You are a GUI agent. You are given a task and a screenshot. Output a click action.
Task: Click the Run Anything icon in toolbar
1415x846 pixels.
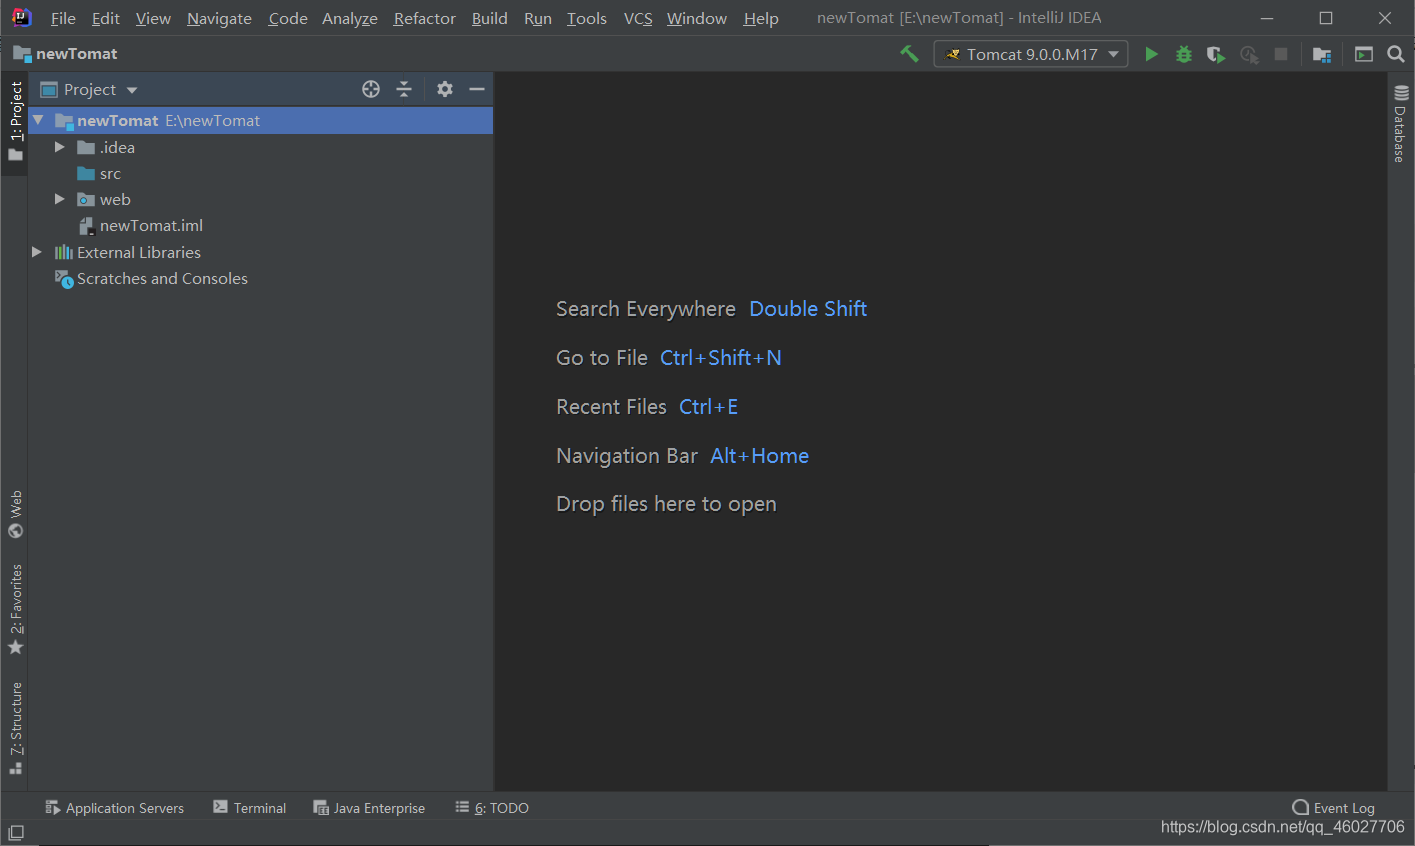pos(1364,54)
